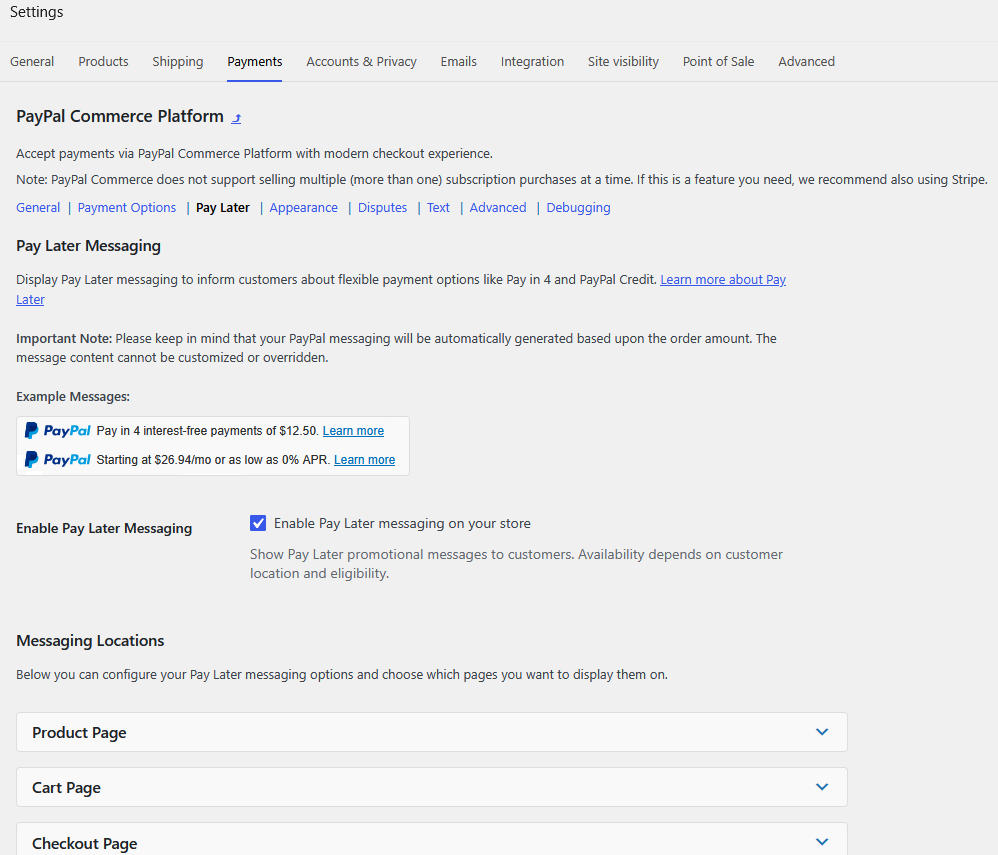Open the Checkout Page accordion header

[432, 839]
